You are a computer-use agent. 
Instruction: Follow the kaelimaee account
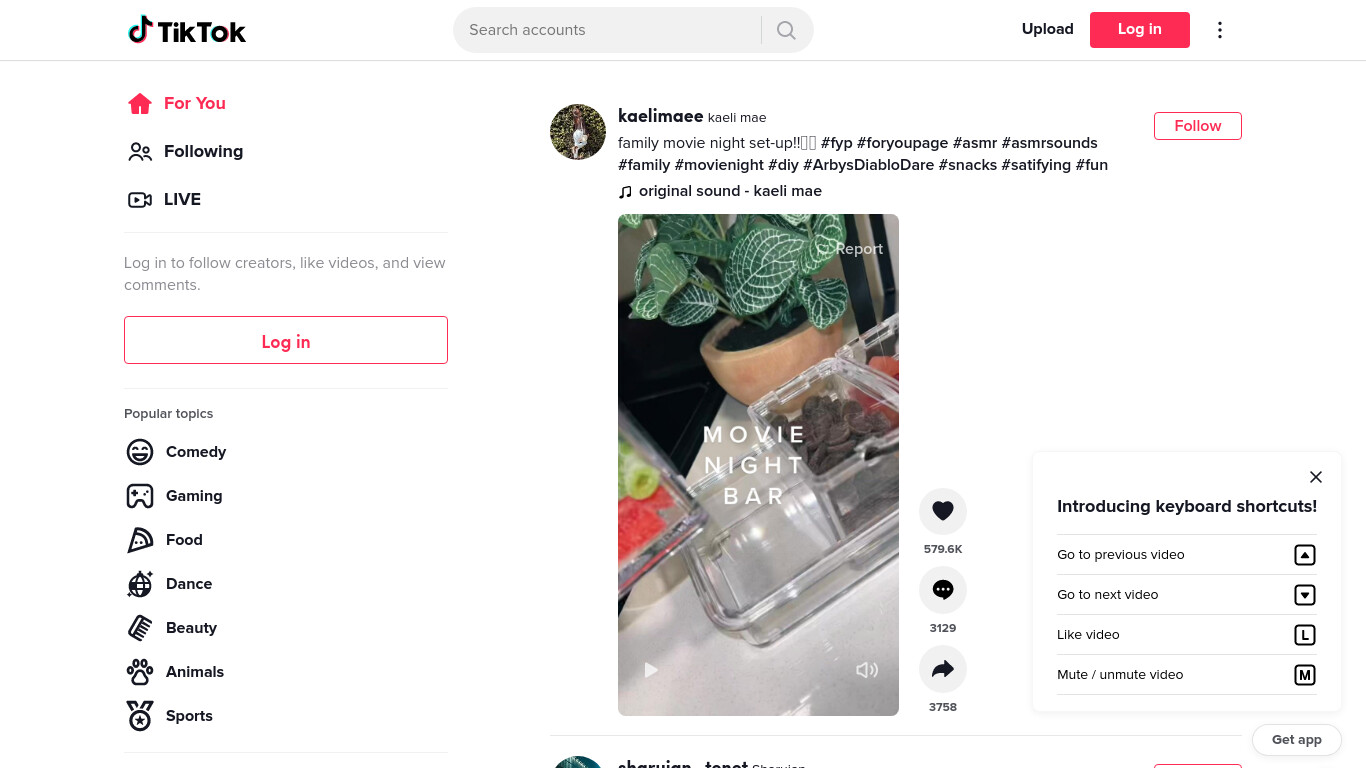[1198, 126]
